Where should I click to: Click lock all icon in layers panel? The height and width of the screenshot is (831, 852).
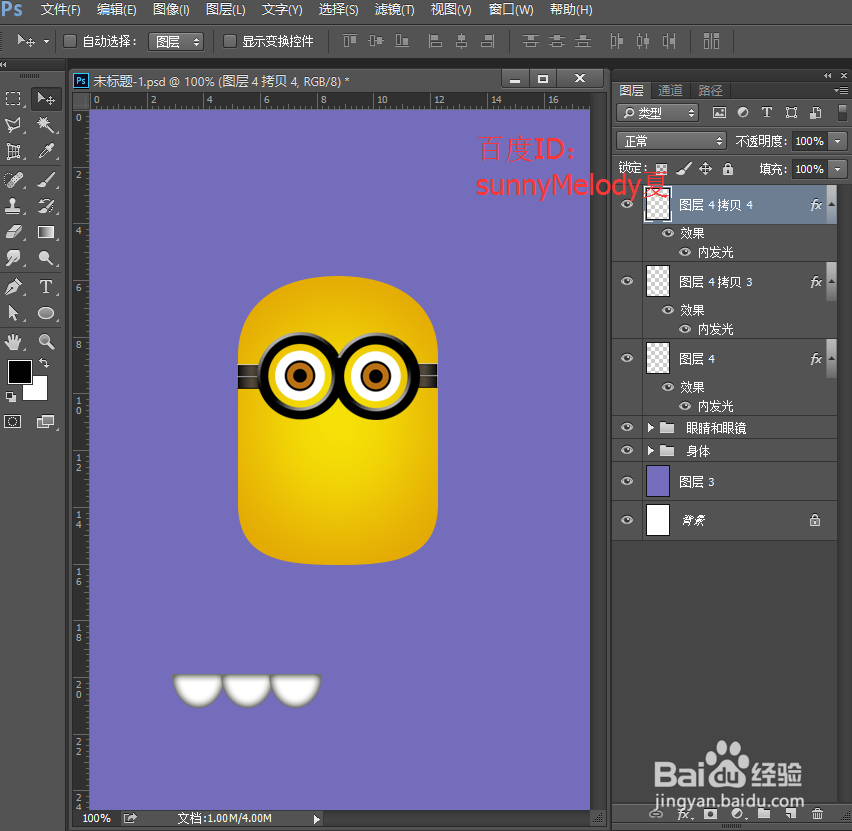point(728,169)
